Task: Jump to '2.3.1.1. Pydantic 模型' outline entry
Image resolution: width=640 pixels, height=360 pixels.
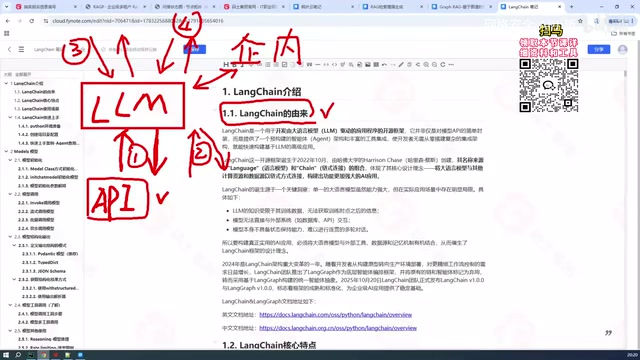Action: [x=50, y=254]
